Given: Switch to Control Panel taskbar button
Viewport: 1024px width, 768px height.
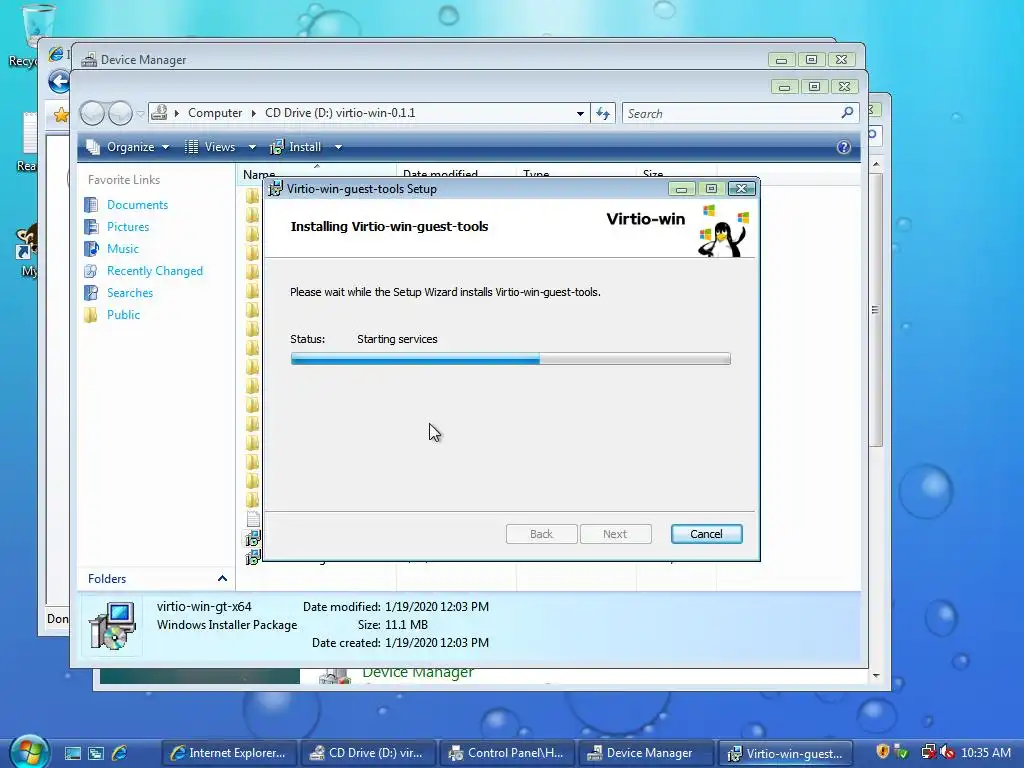Looking at the screenshot, I should click(x=507, y=753).
